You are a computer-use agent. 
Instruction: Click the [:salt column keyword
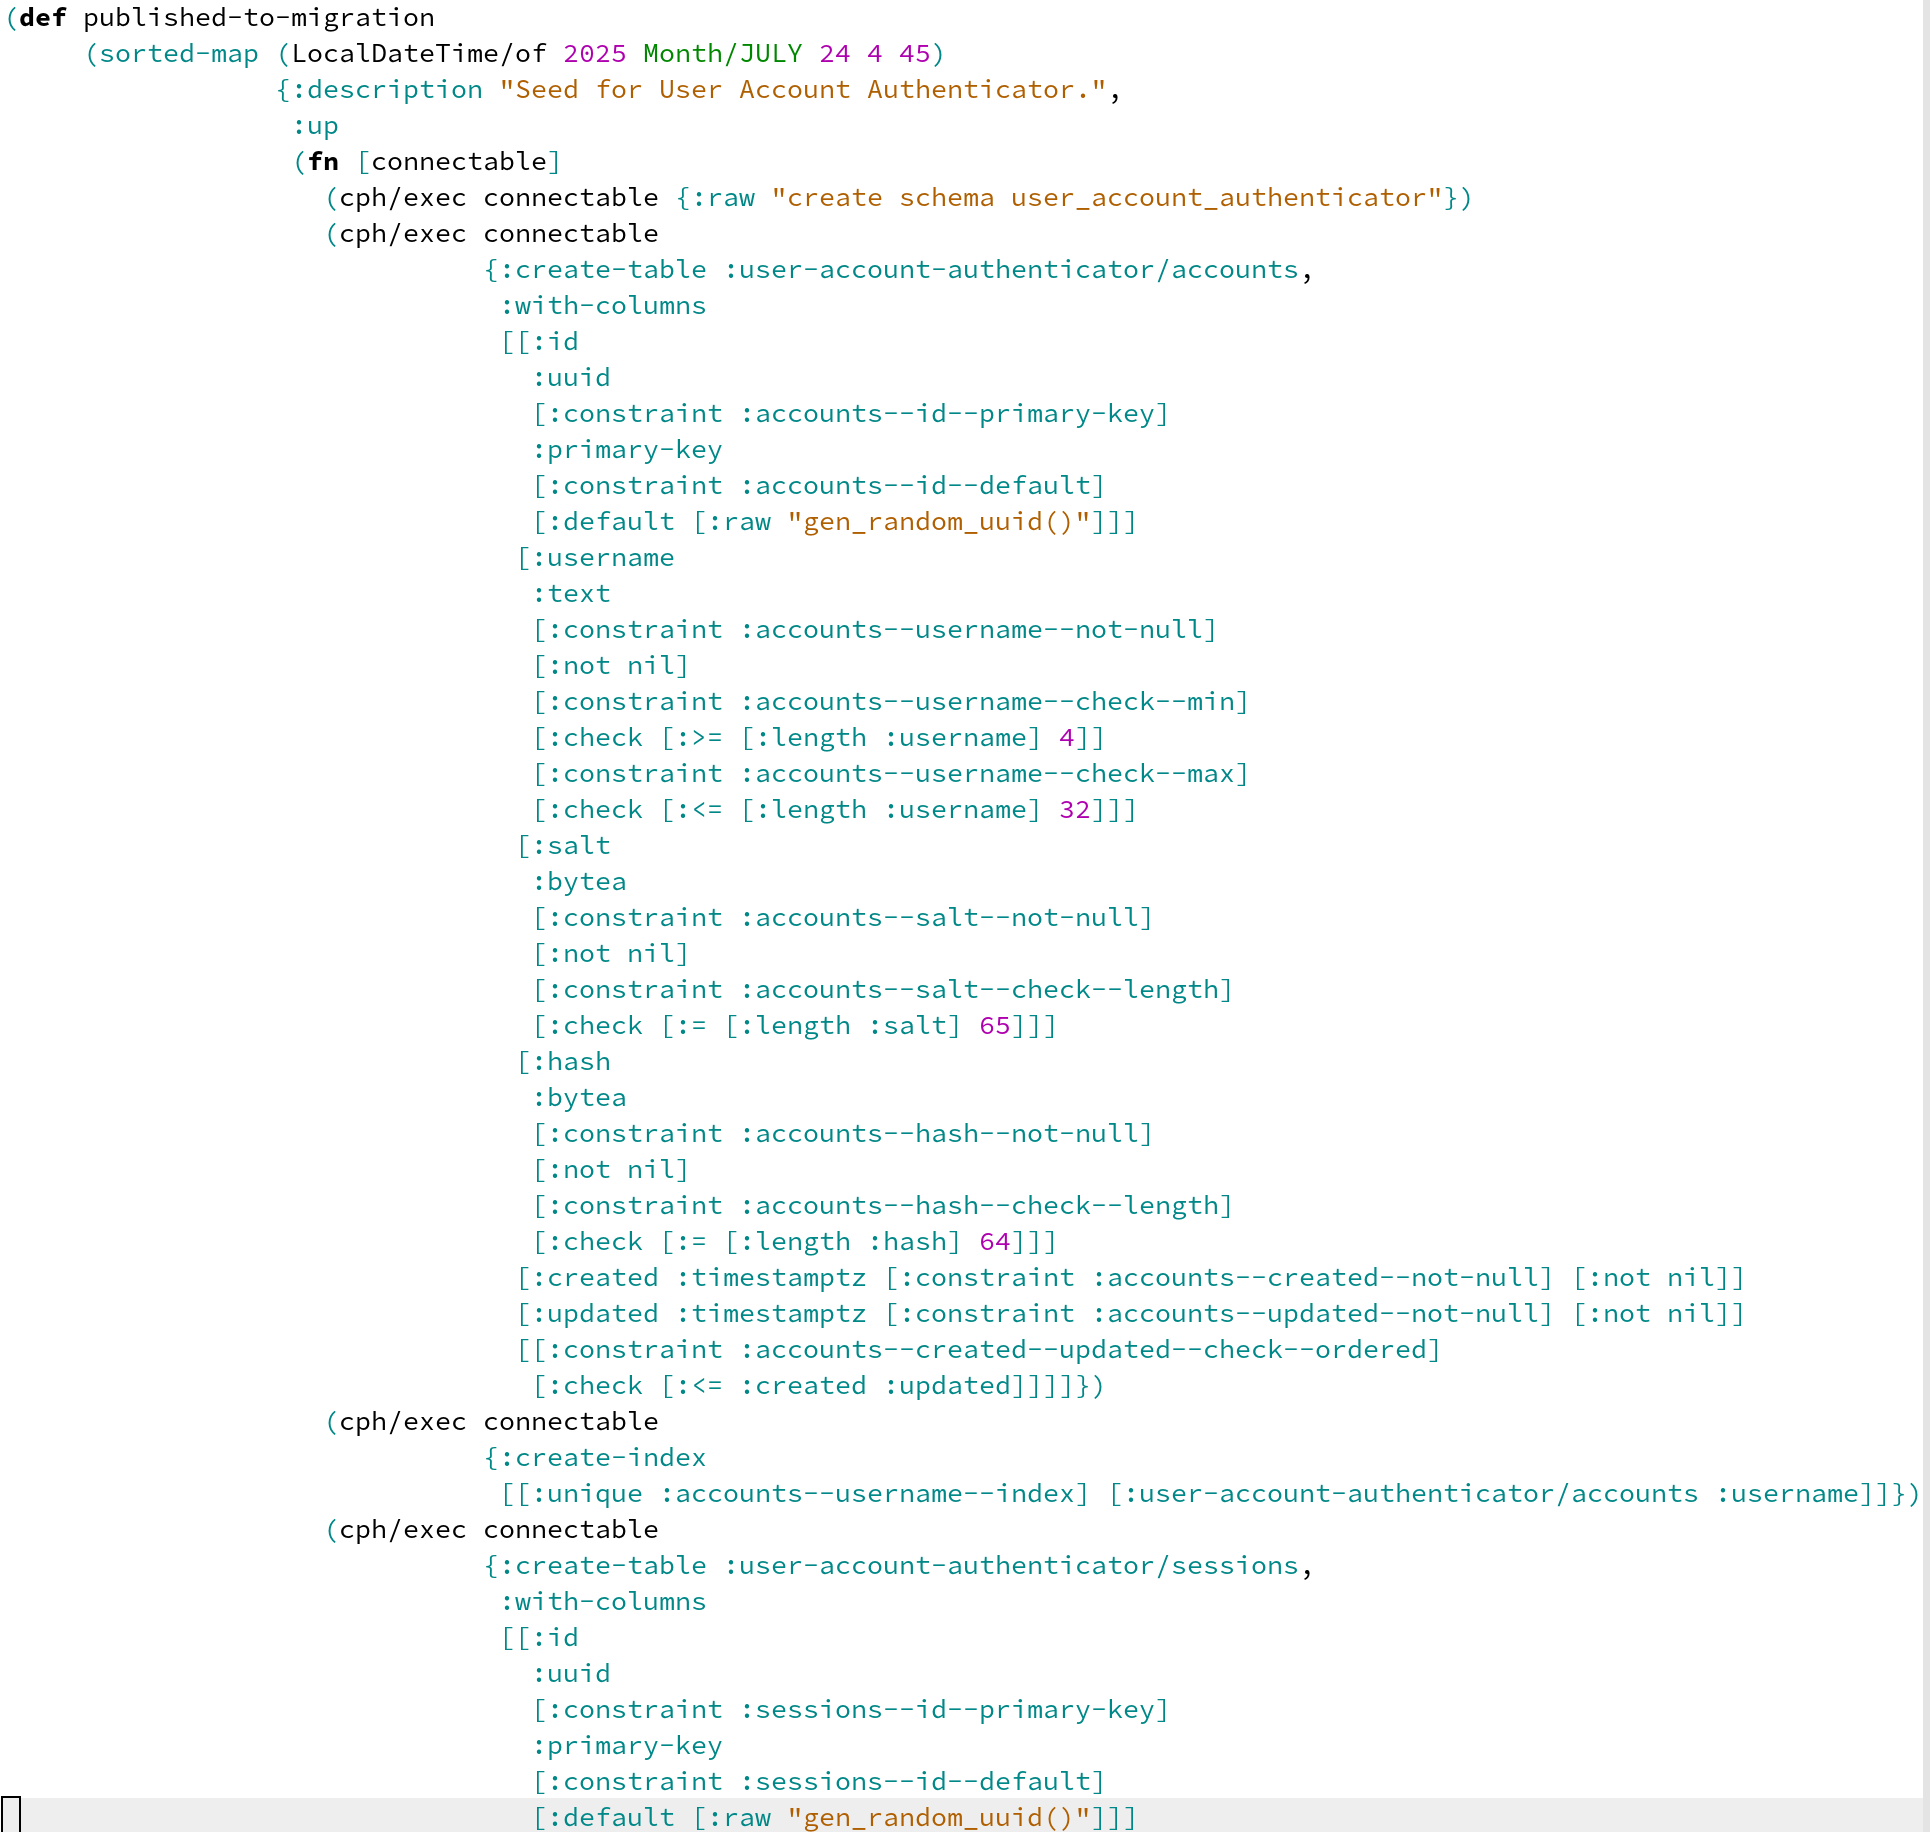coord(563,846)
